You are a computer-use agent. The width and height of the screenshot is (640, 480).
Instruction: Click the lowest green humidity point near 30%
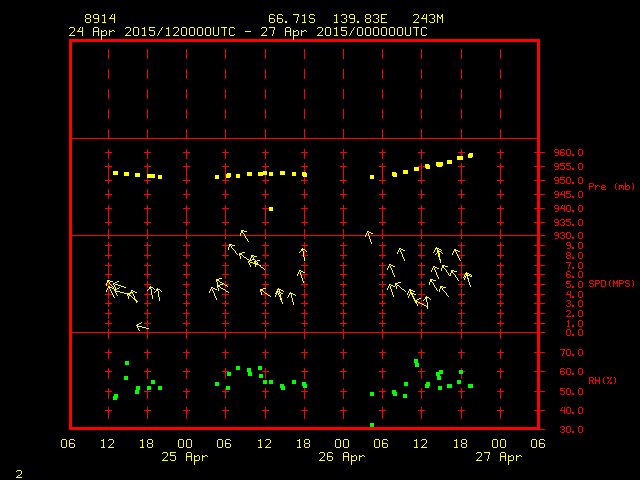(x=372, y=425)
